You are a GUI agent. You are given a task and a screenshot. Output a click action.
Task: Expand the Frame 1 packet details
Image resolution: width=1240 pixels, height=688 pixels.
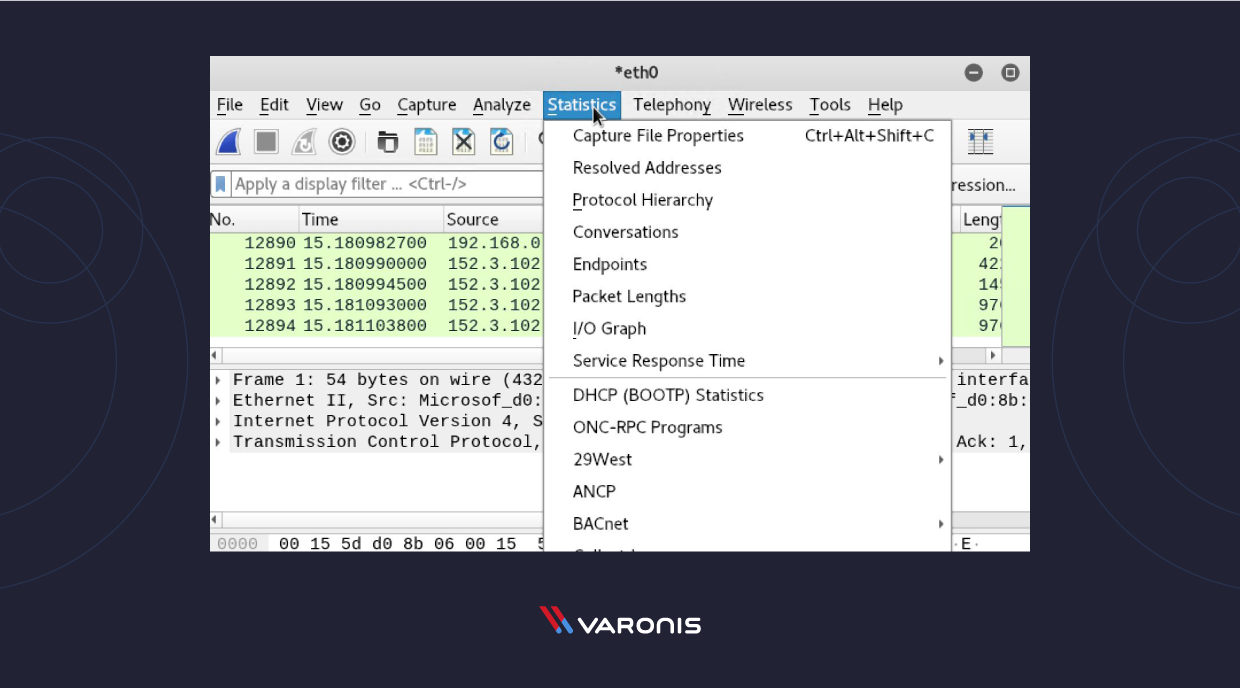218,379
